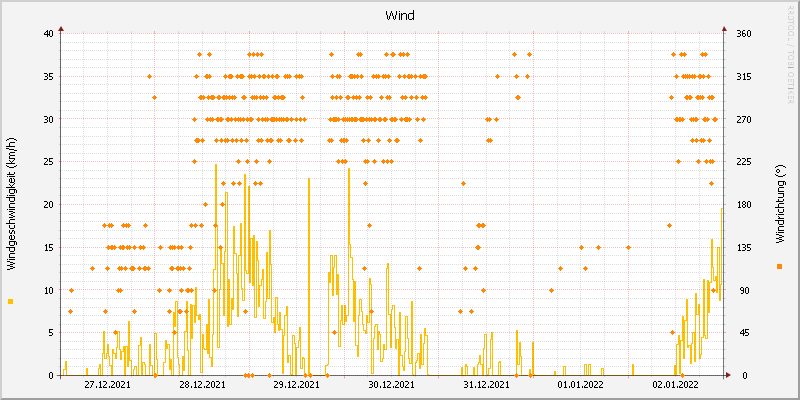The image size is (800, 400).
Task: Click right axis value 45
Action: coord(742,333)
